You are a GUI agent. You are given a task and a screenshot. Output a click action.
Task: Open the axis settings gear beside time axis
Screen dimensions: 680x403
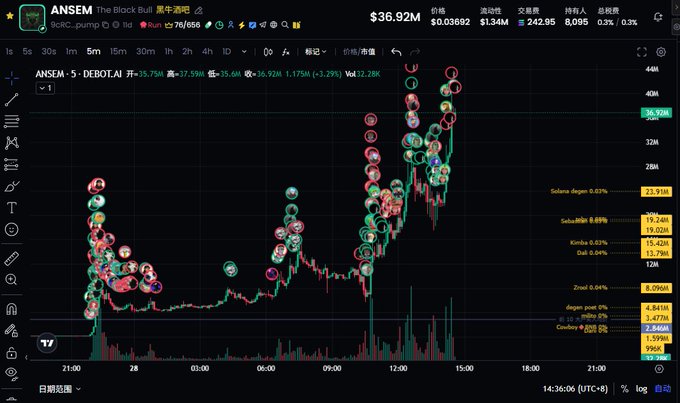(x=659, y=369)
